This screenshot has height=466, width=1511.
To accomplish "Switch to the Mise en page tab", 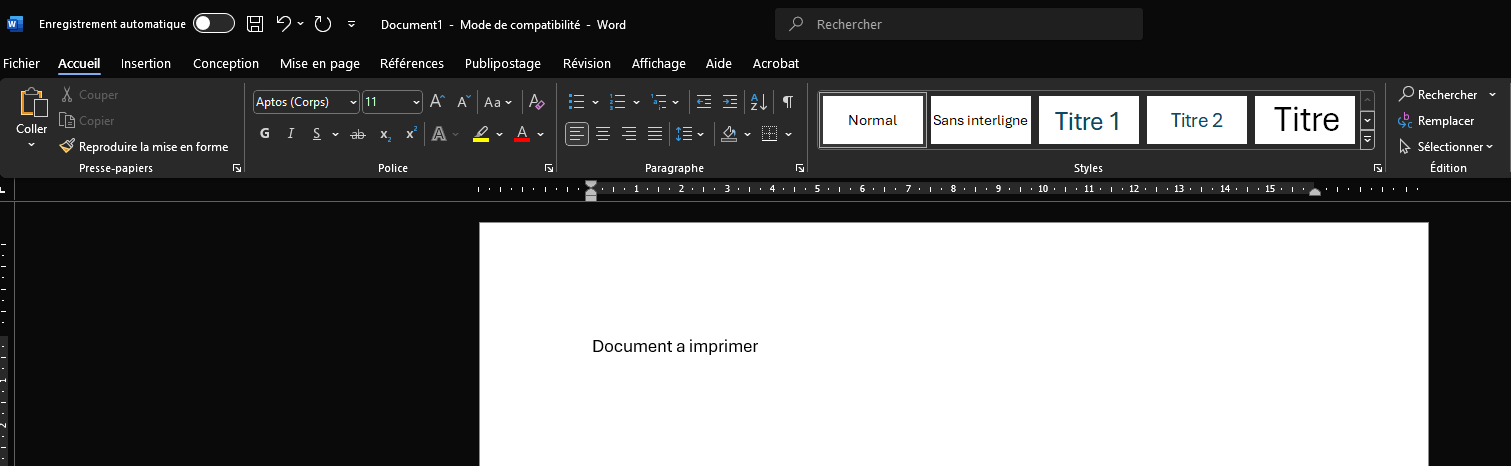I will (x=320, y=63).
